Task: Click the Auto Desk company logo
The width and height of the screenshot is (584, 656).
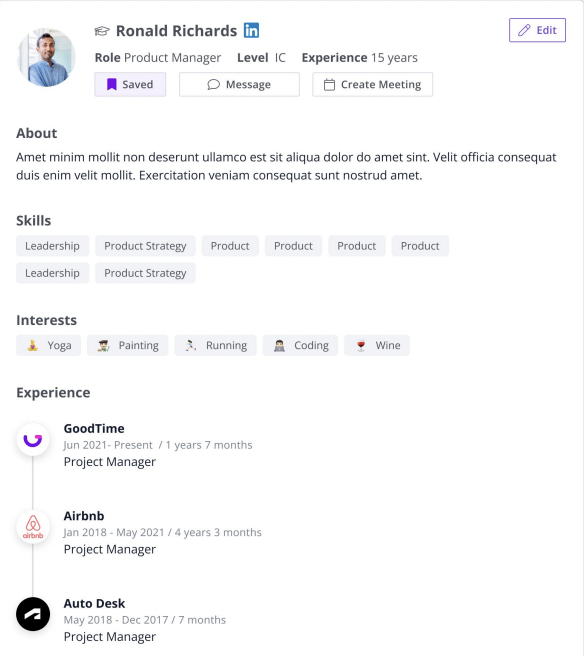Action: [33, 614]
